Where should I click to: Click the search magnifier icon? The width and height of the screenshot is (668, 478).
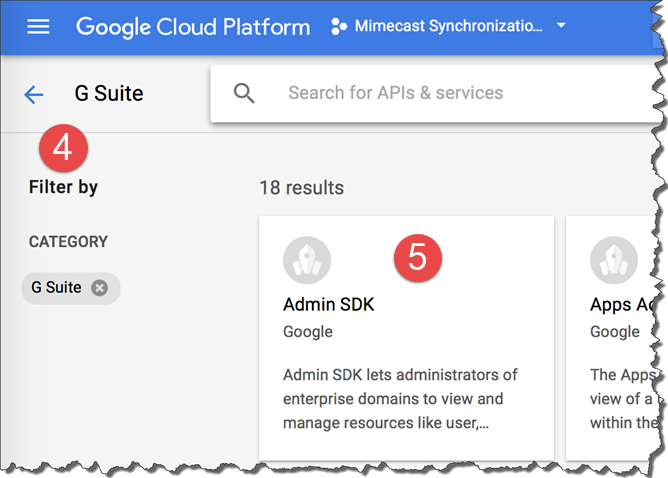[x=244, y=93]
